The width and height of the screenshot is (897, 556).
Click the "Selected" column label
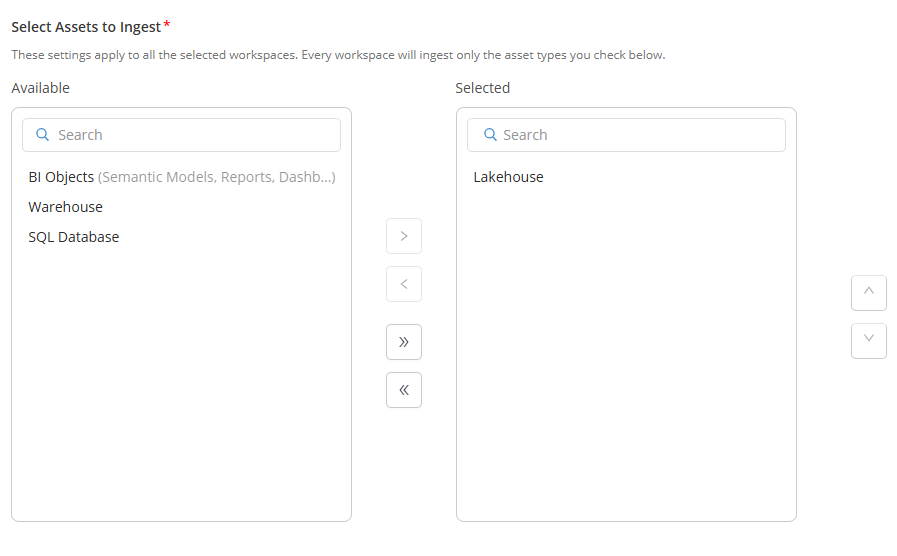[x=482, y=88]
